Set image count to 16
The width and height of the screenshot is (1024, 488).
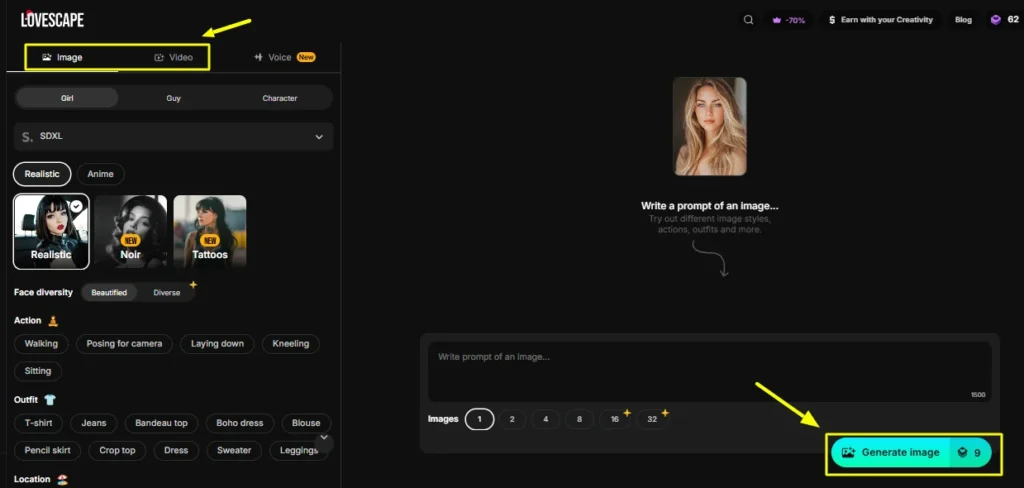pos(615,419)
